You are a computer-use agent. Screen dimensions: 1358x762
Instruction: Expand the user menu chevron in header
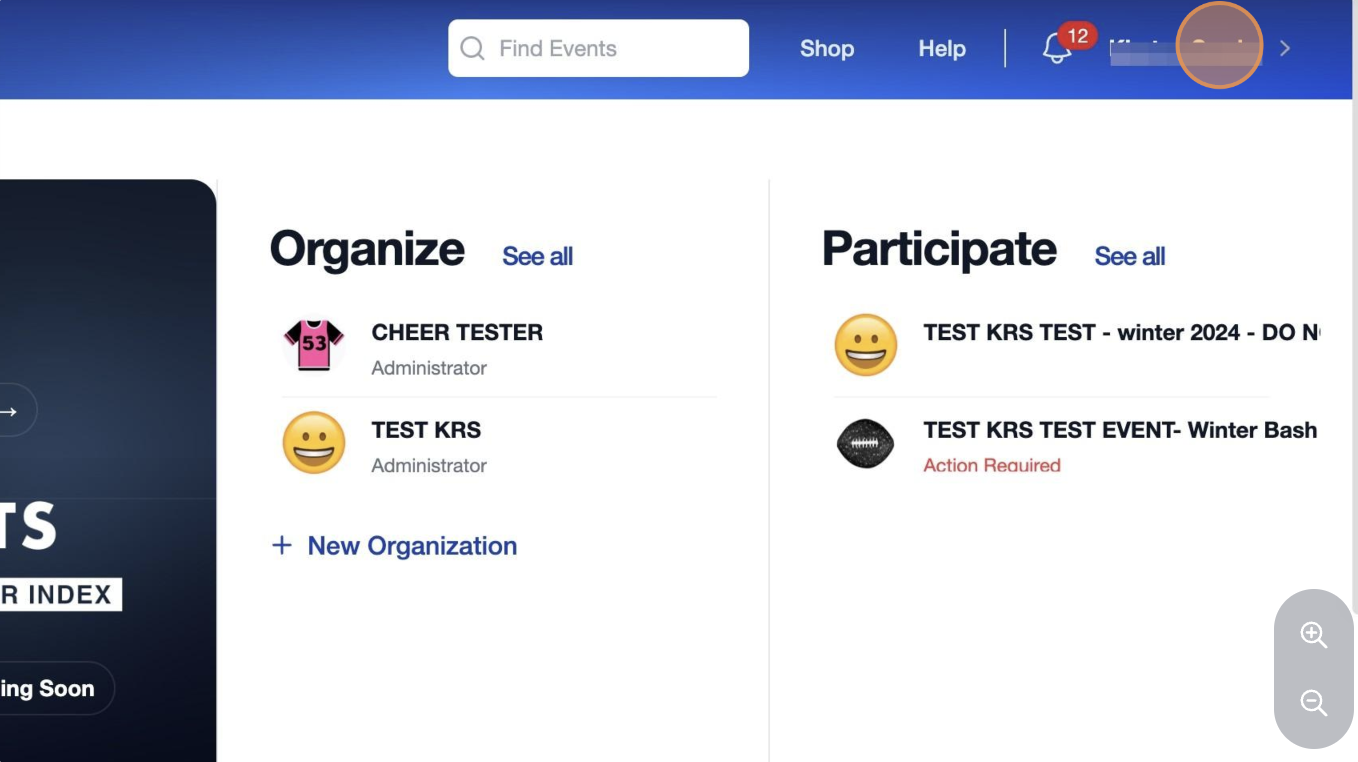pos(1285,48)
